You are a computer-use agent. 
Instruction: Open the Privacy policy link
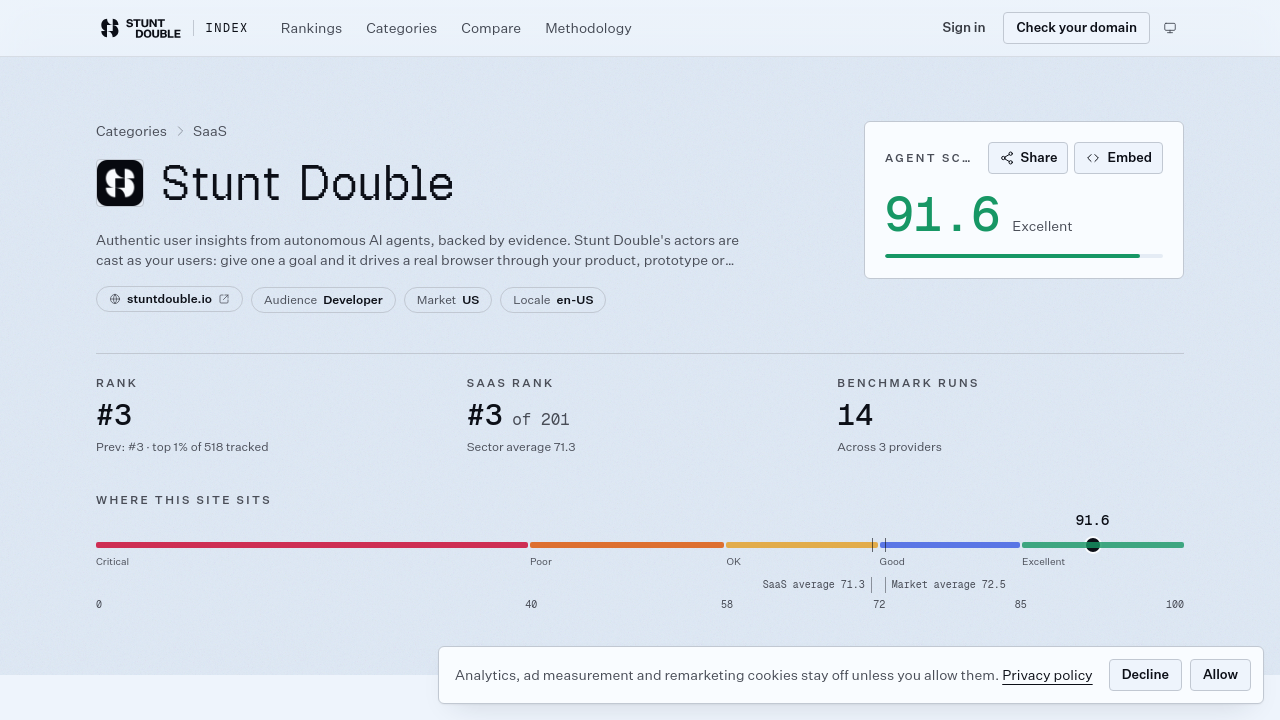click(x=1047, y=676)
